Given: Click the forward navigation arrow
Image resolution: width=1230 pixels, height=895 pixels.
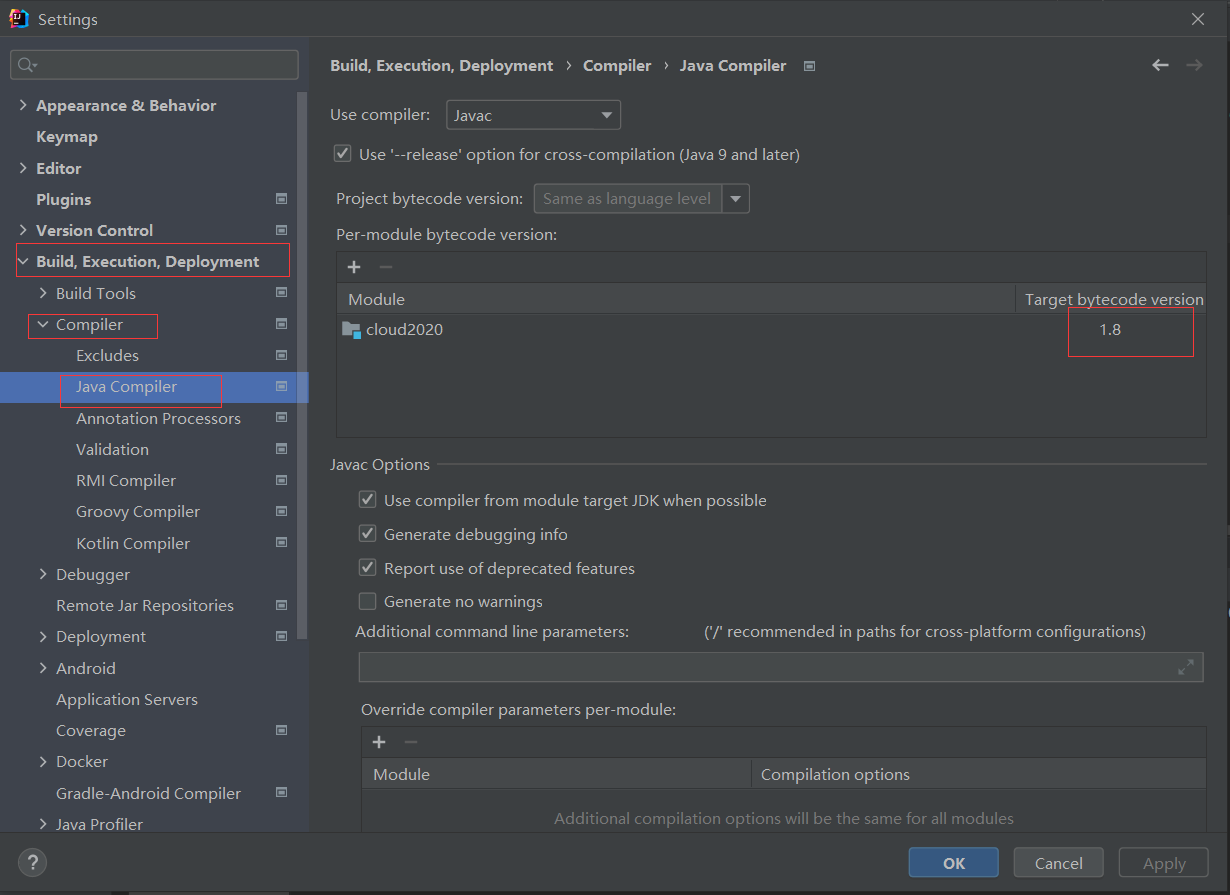Looking at the screenshot, I should [x=1194, y=65].
